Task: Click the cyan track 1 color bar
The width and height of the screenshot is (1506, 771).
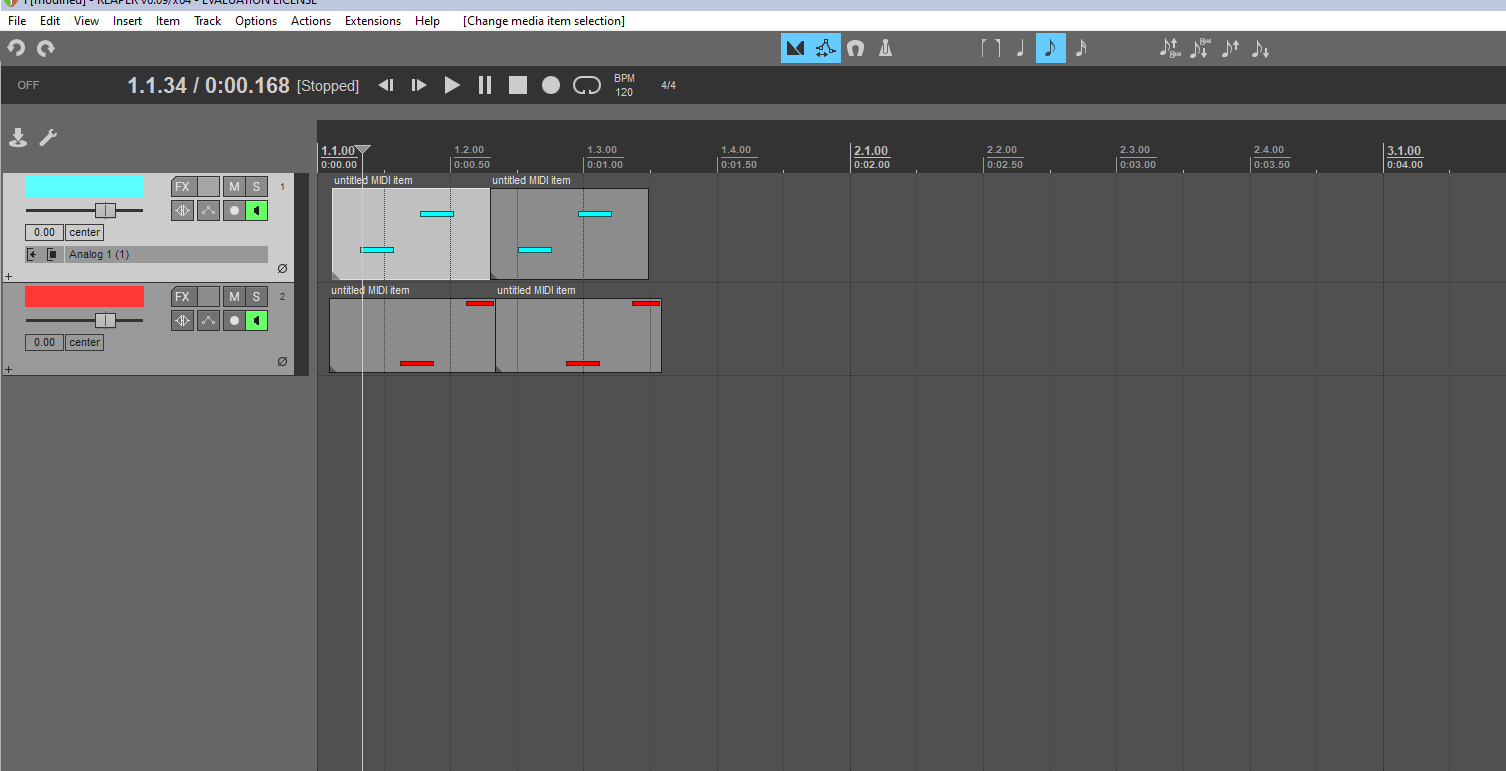Action: pos(84,186)
